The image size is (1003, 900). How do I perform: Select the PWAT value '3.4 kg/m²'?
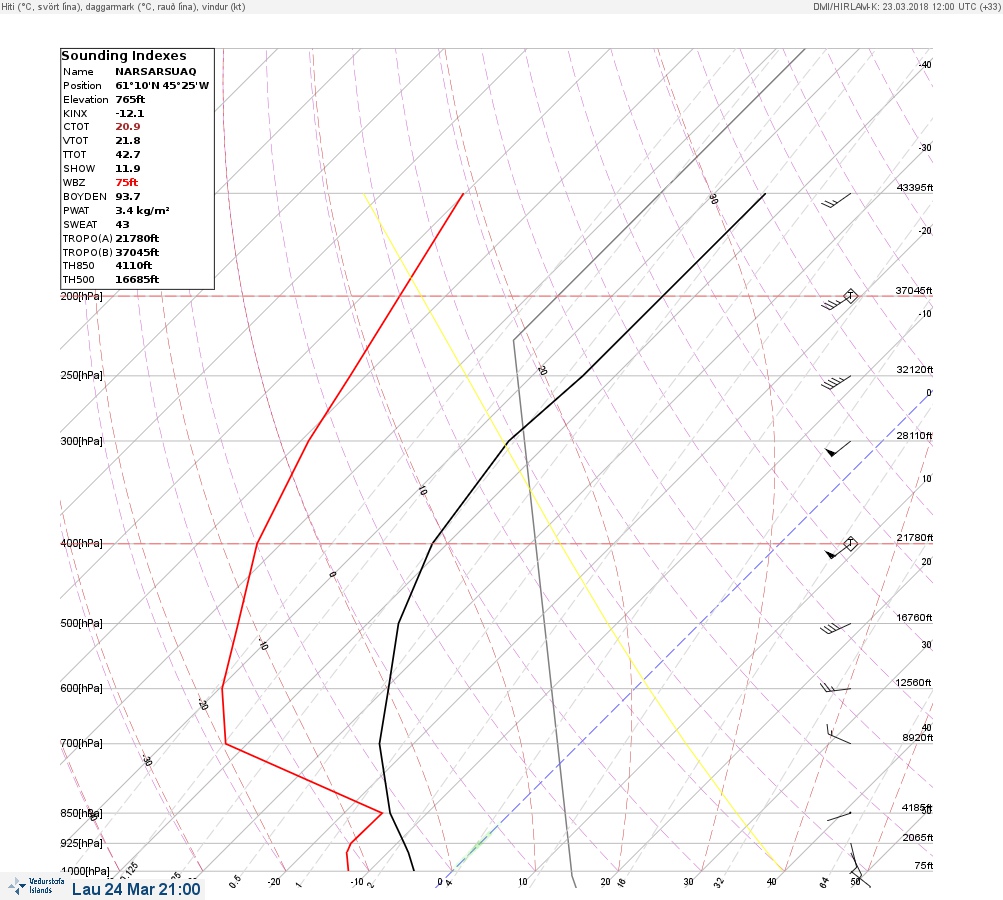142,210
